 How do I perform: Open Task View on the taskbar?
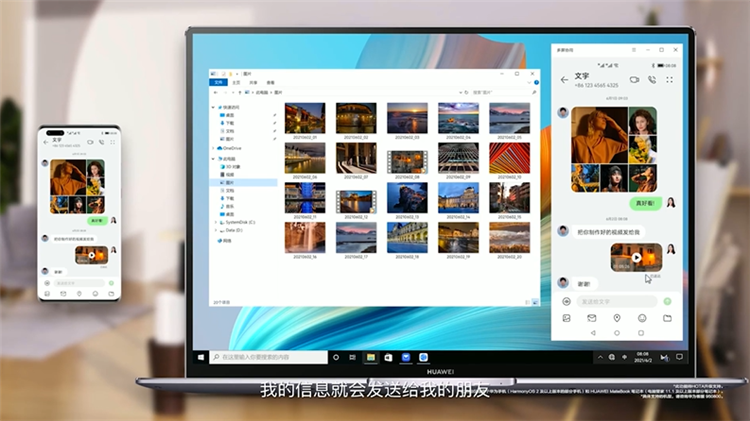click(x=353, y=357)
